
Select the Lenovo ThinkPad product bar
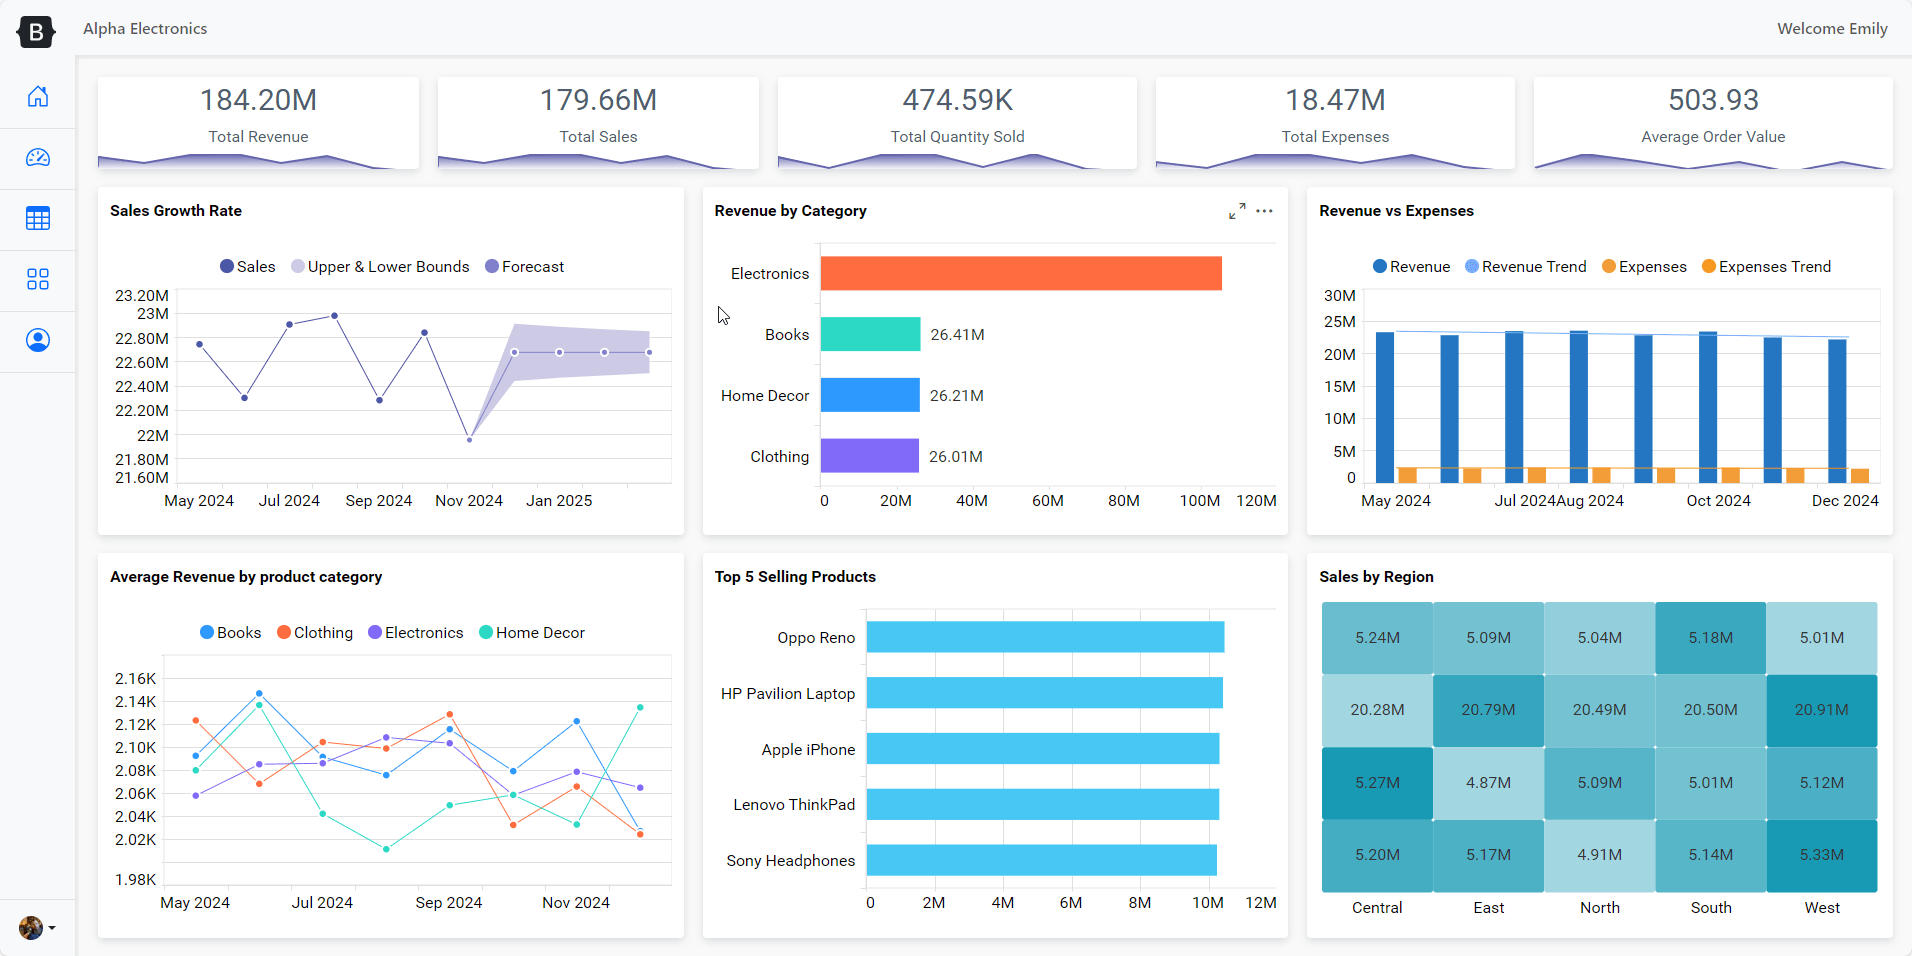[x=1043, y=804]
